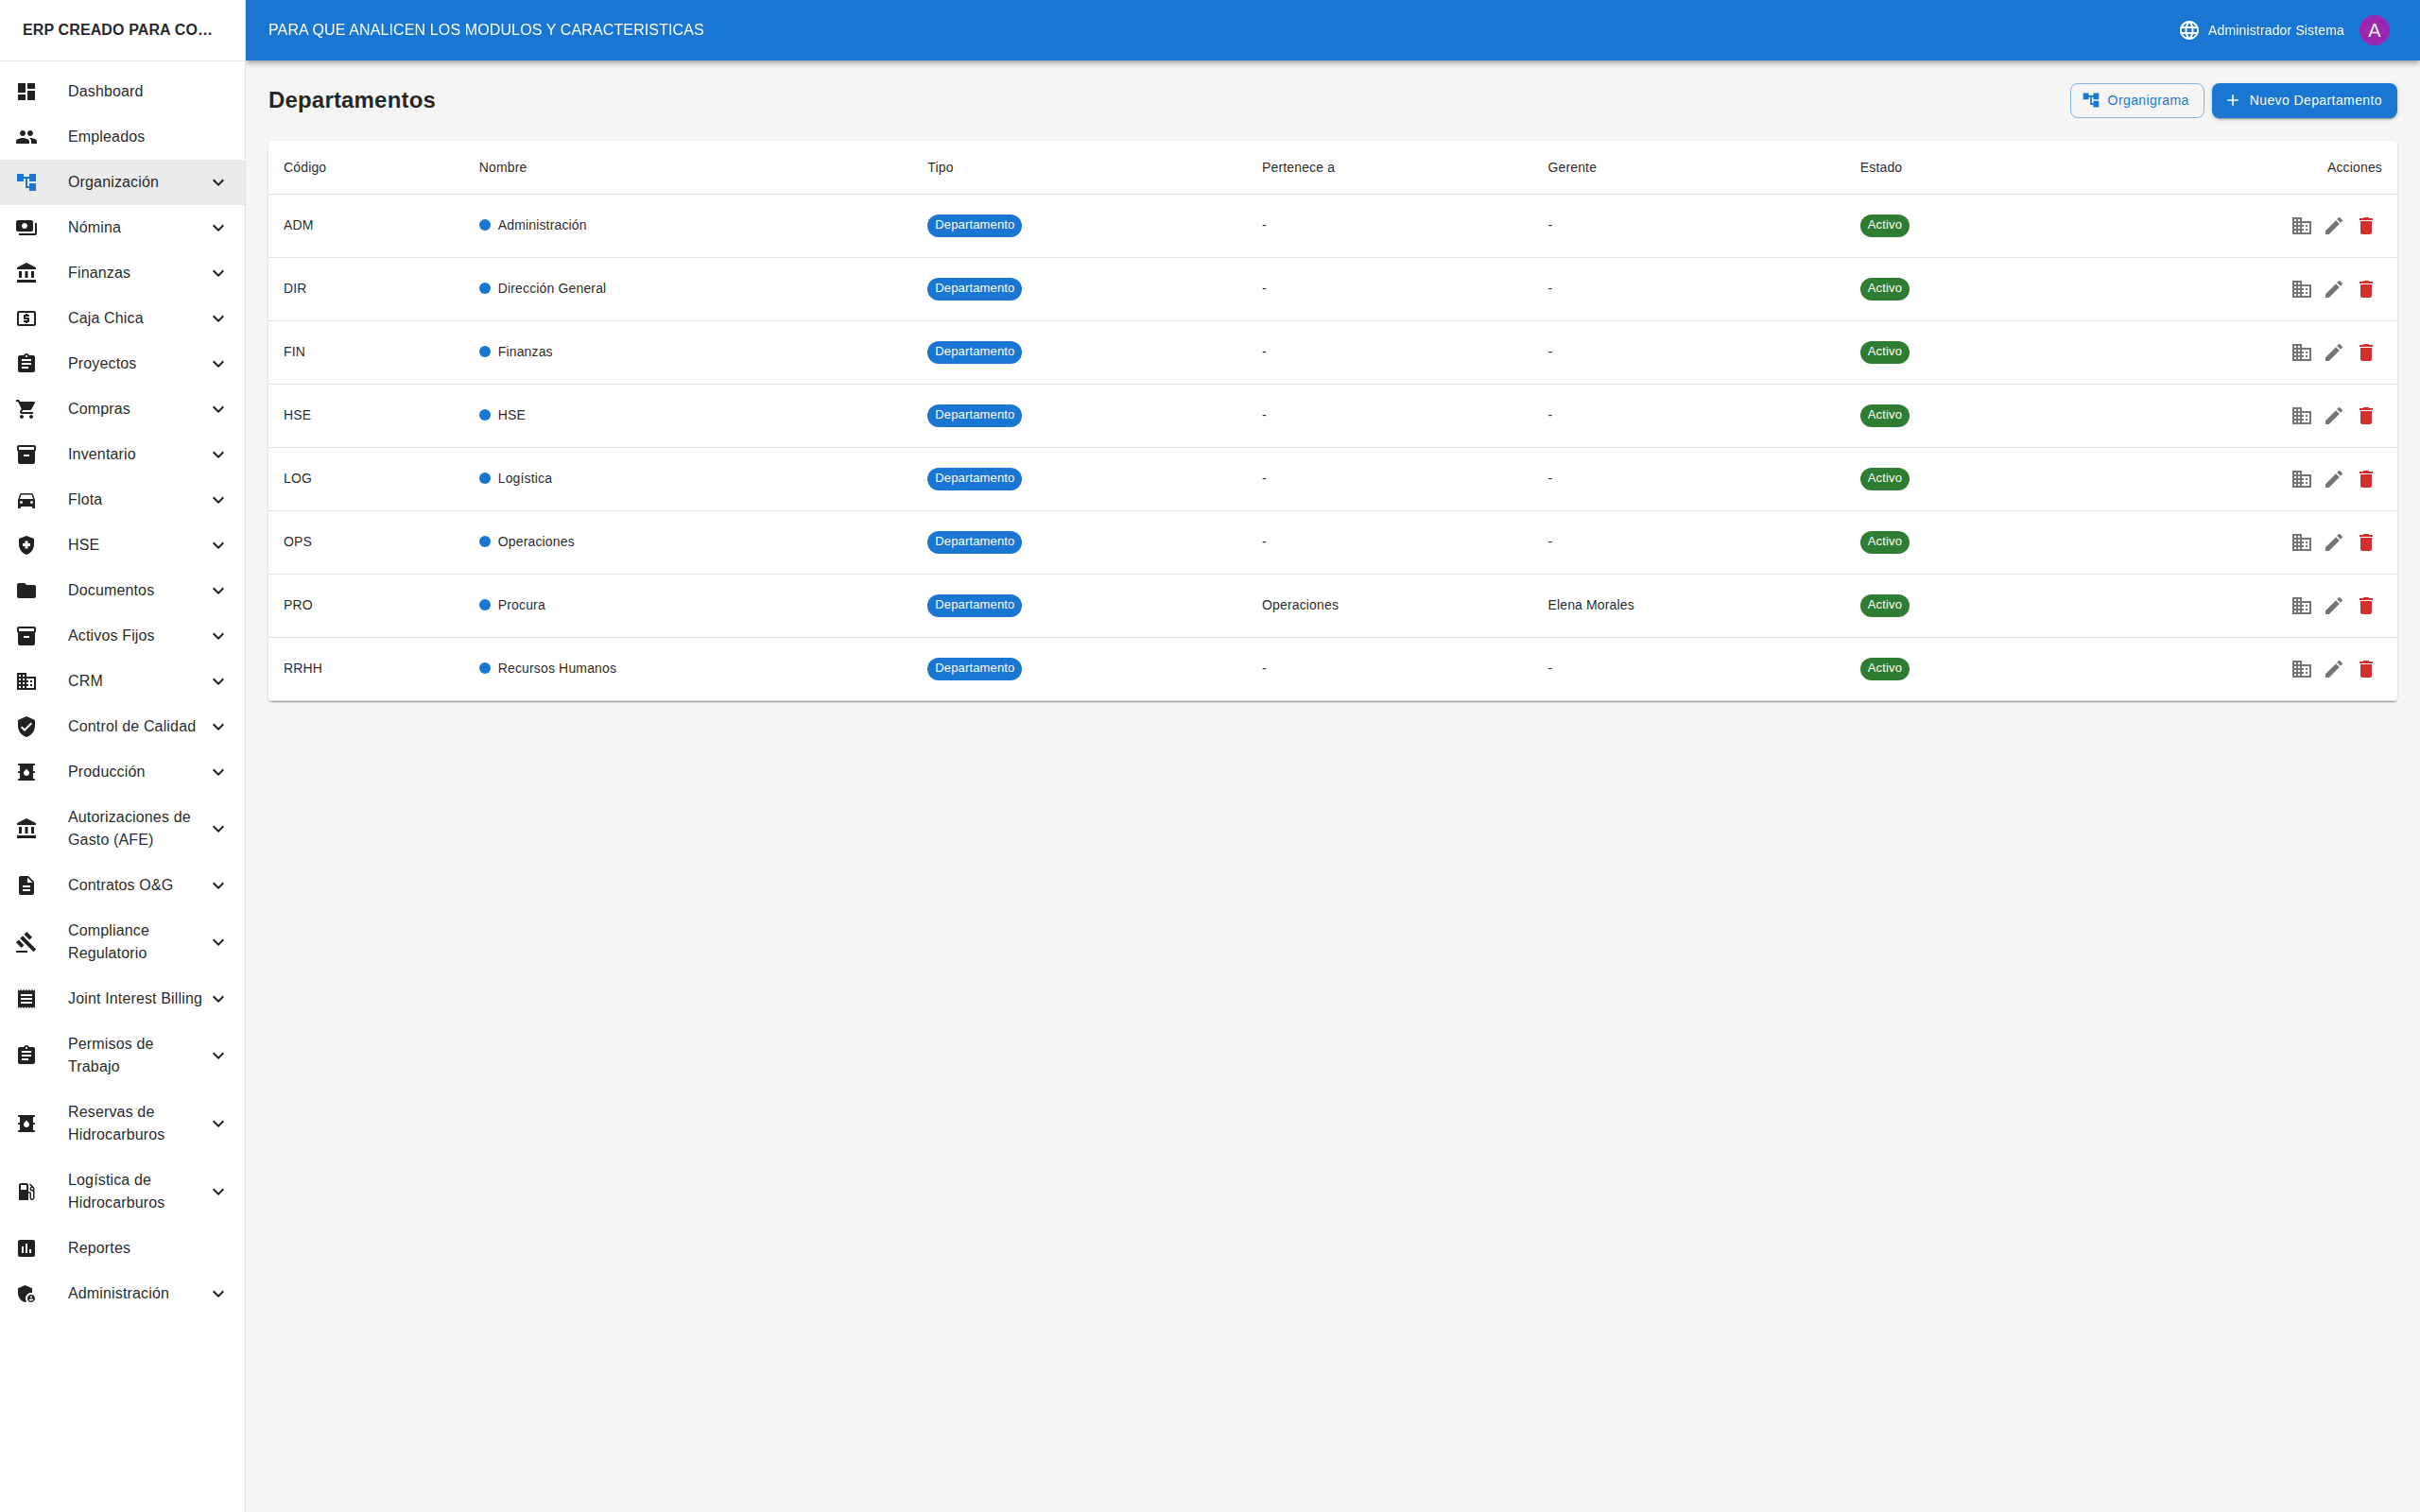Click building icon in Dirección General row
2420x1512 pixels.
pos(2301,289)
